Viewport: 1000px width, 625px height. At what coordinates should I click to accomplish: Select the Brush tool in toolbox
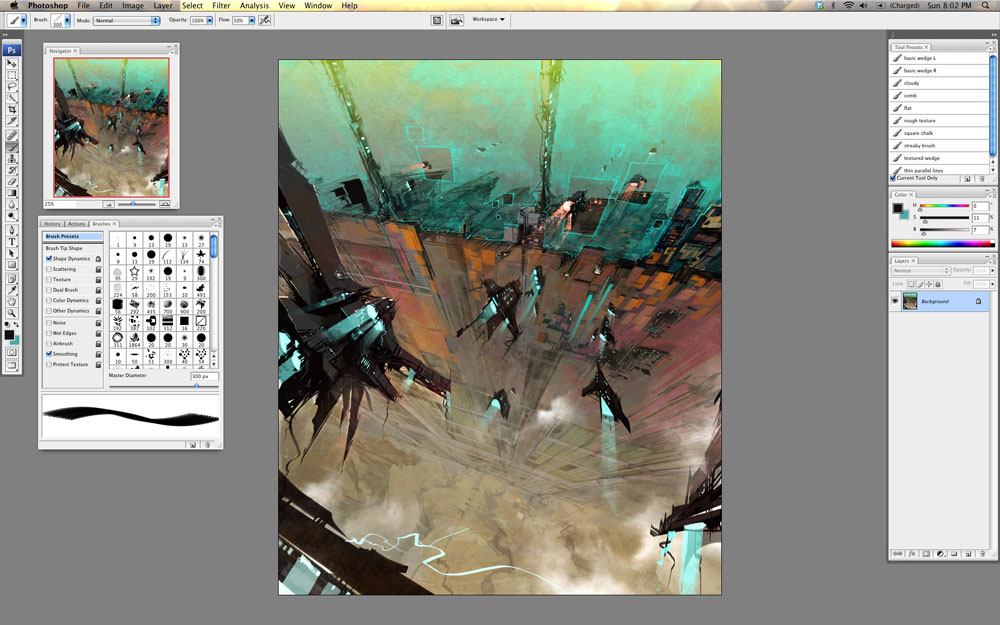point(11,147)
